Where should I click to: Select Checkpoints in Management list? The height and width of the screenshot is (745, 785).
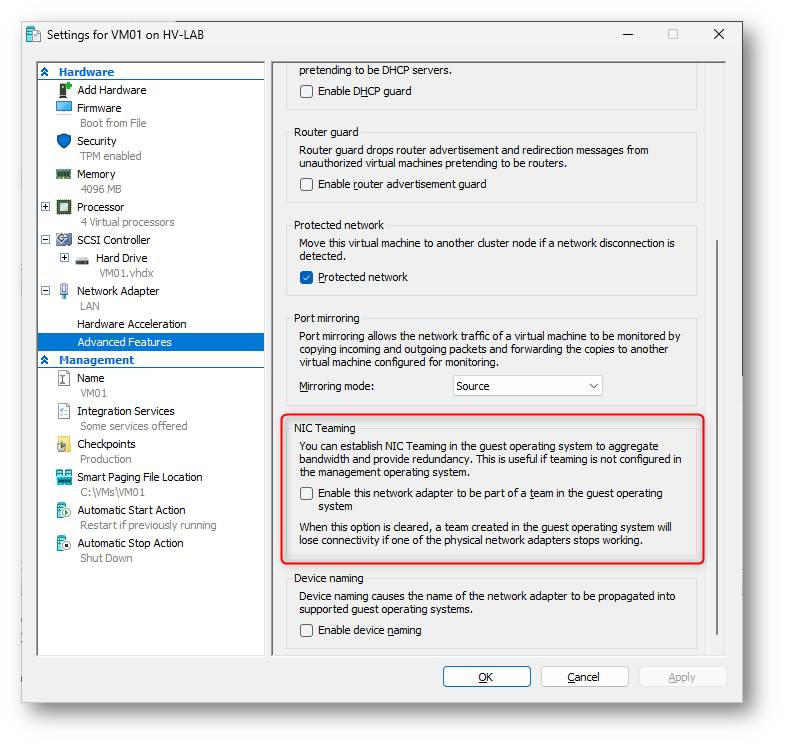[x=106, y=444]
